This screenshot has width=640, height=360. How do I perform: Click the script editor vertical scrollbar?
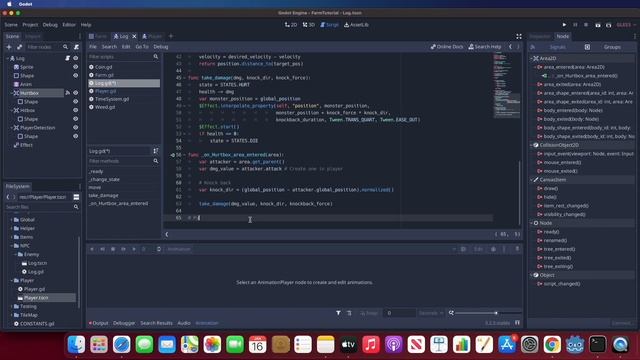coord(520,192)
